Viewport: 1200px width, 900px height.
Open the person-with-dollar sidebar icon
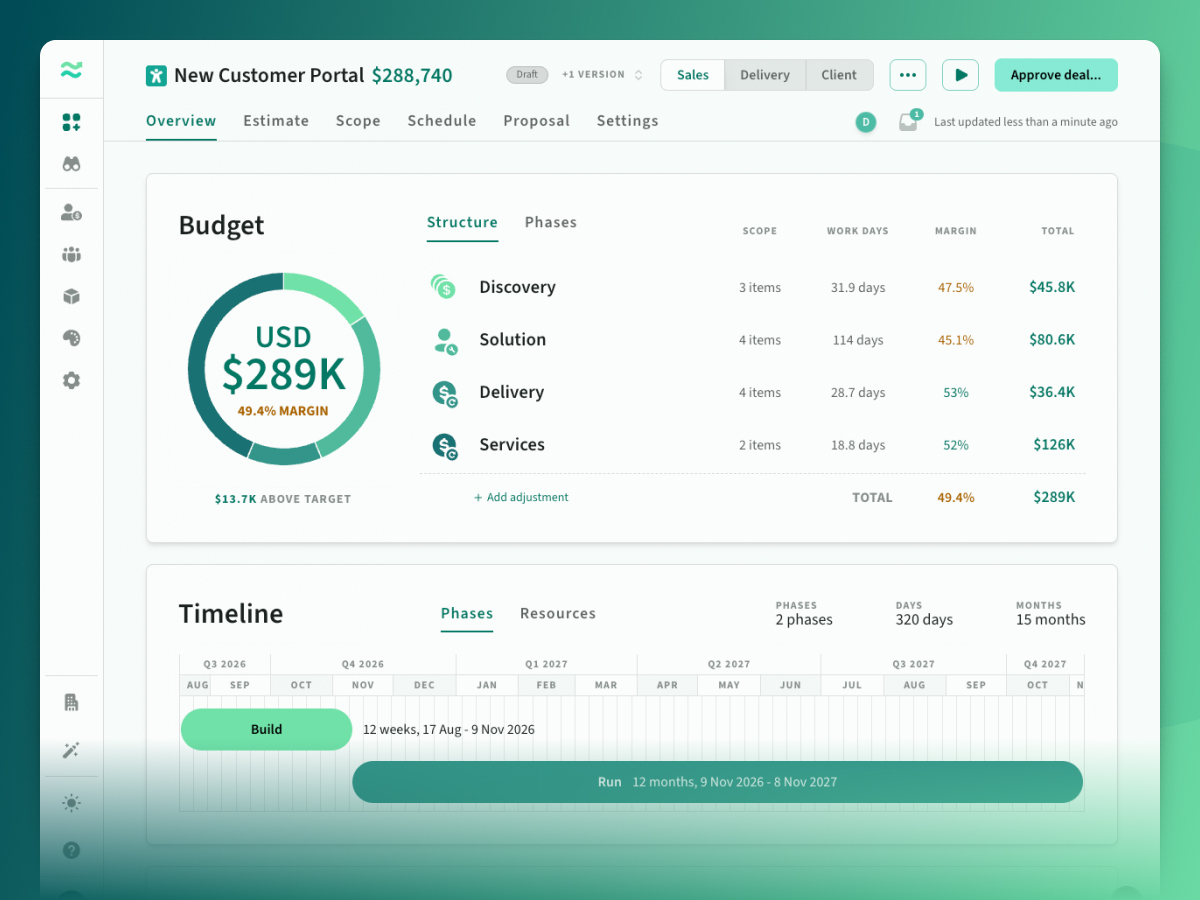pyautogui.click(x=71, y=212)
